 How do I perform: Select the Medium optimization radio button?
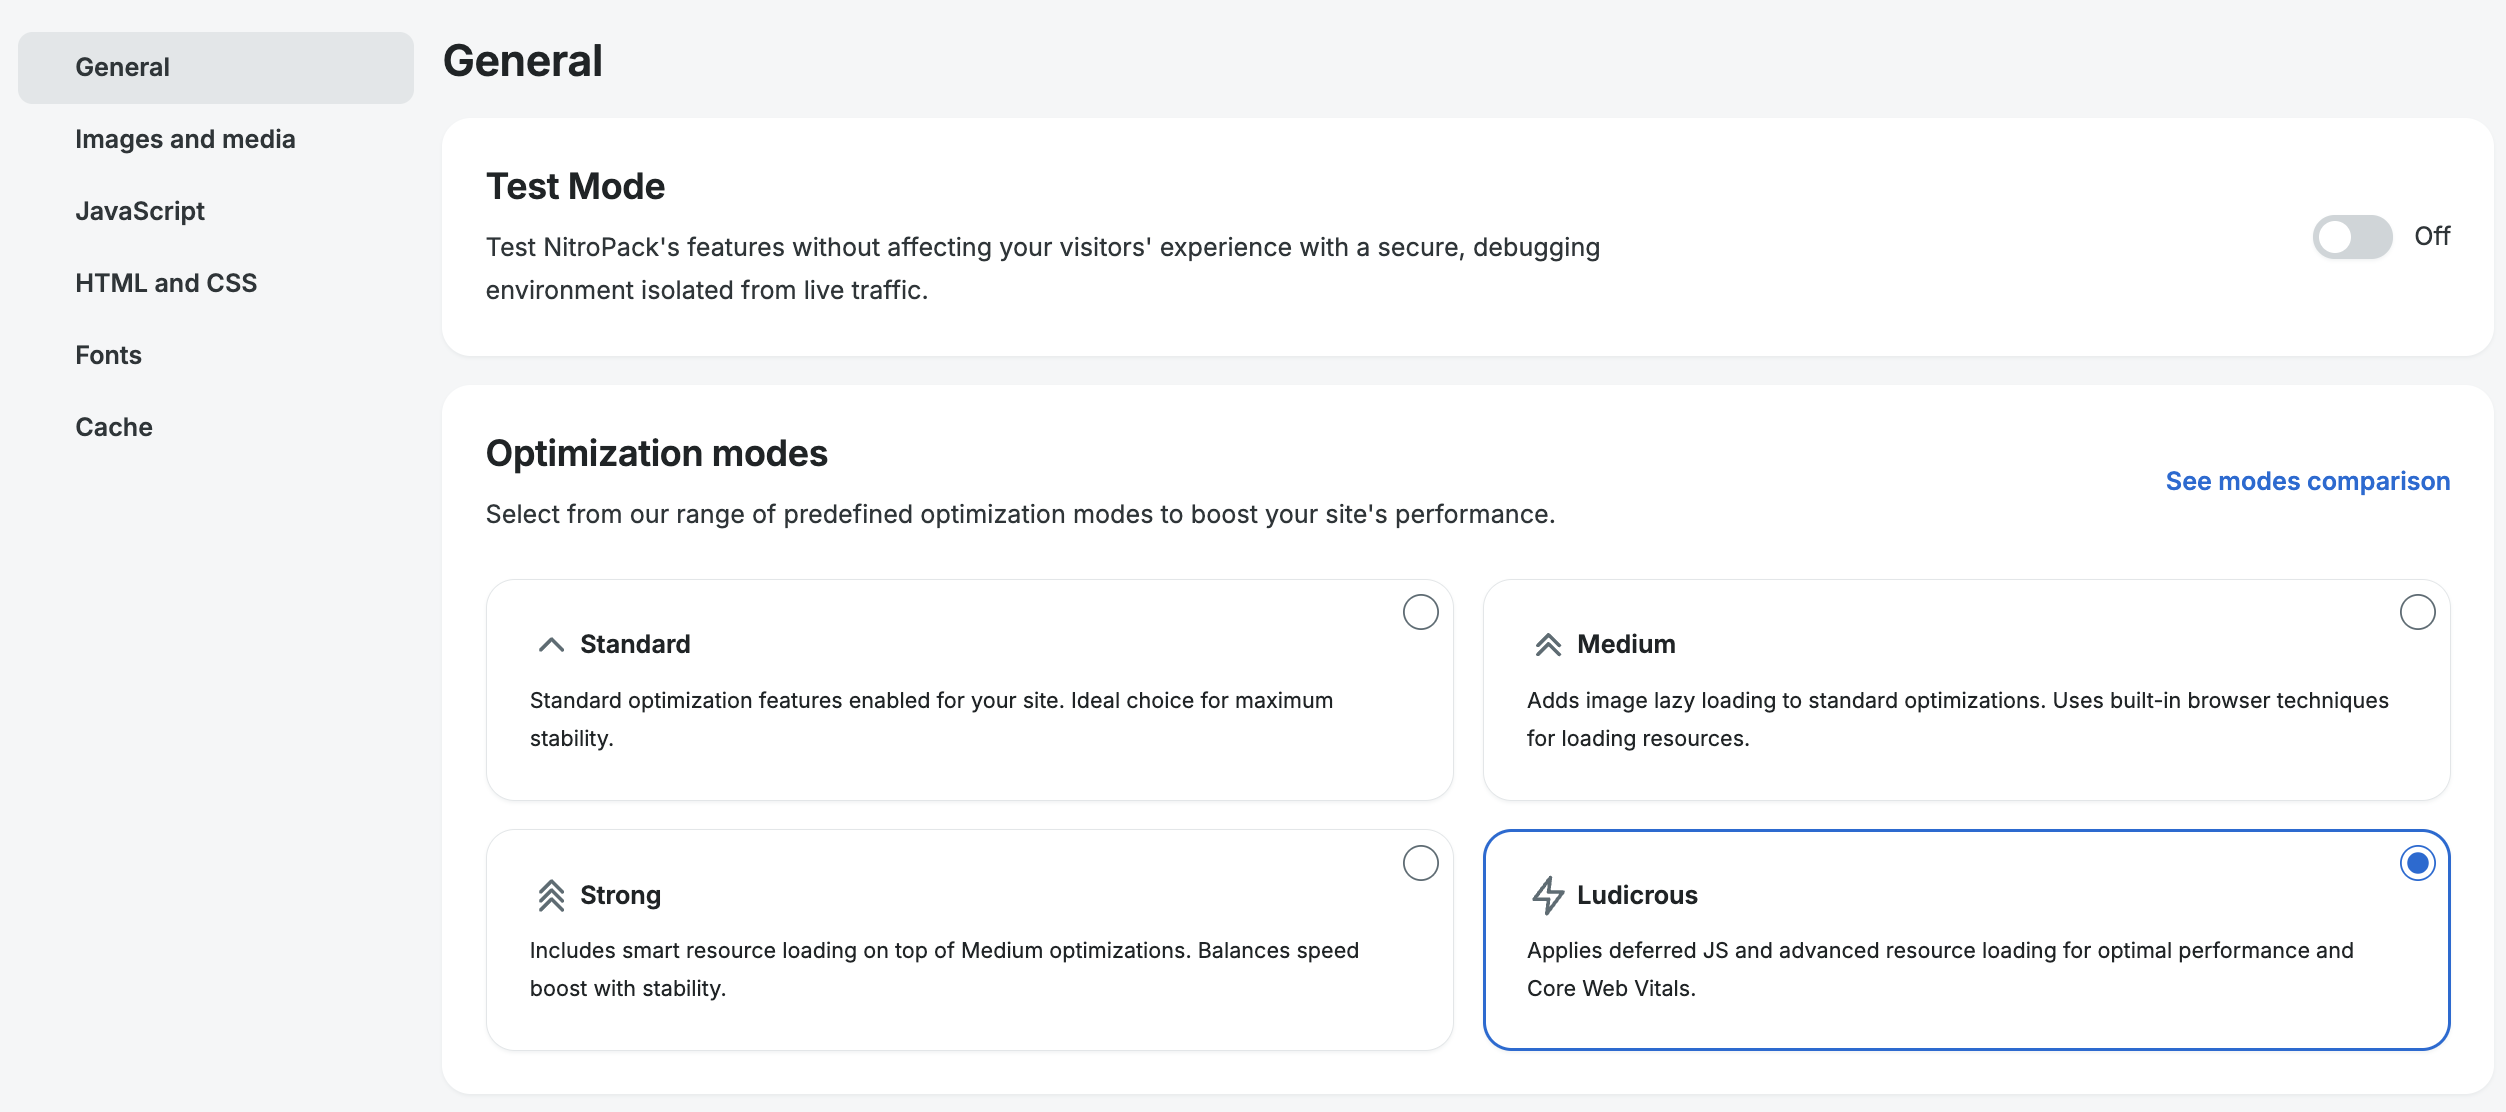click(x=2417, y=612)
